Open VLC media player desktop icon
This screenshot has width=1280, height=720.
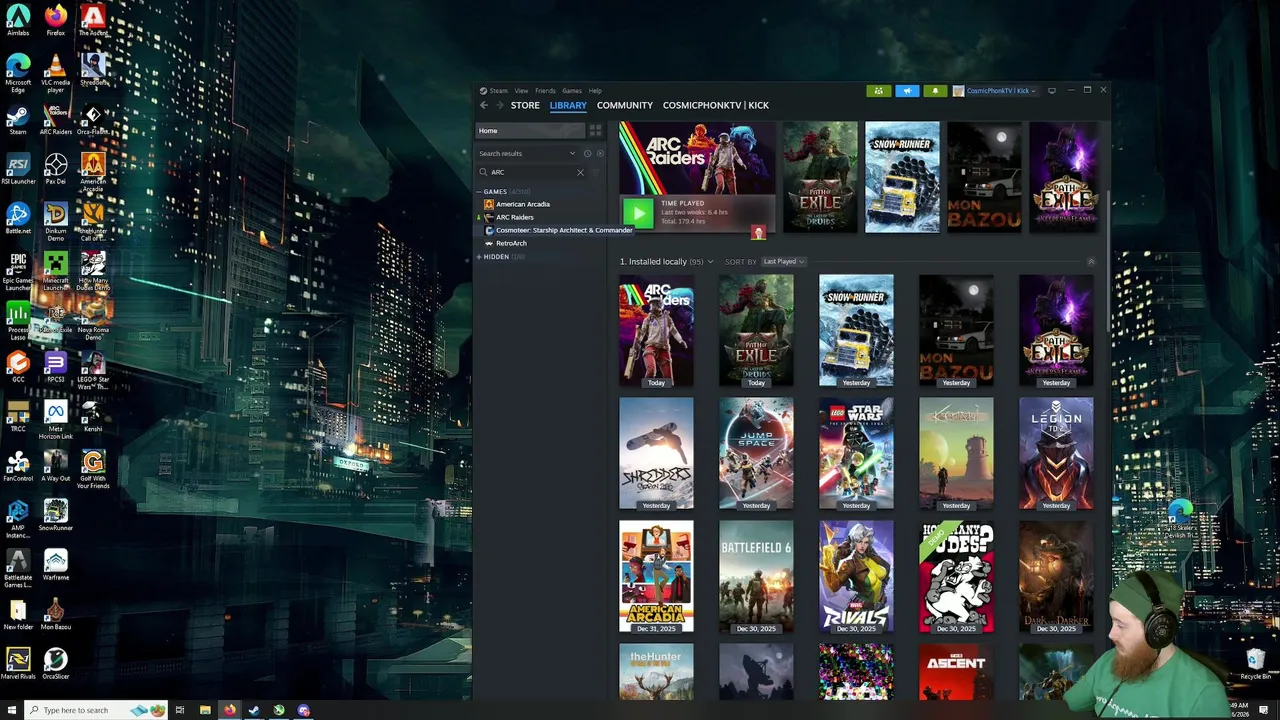pos(56,72)
